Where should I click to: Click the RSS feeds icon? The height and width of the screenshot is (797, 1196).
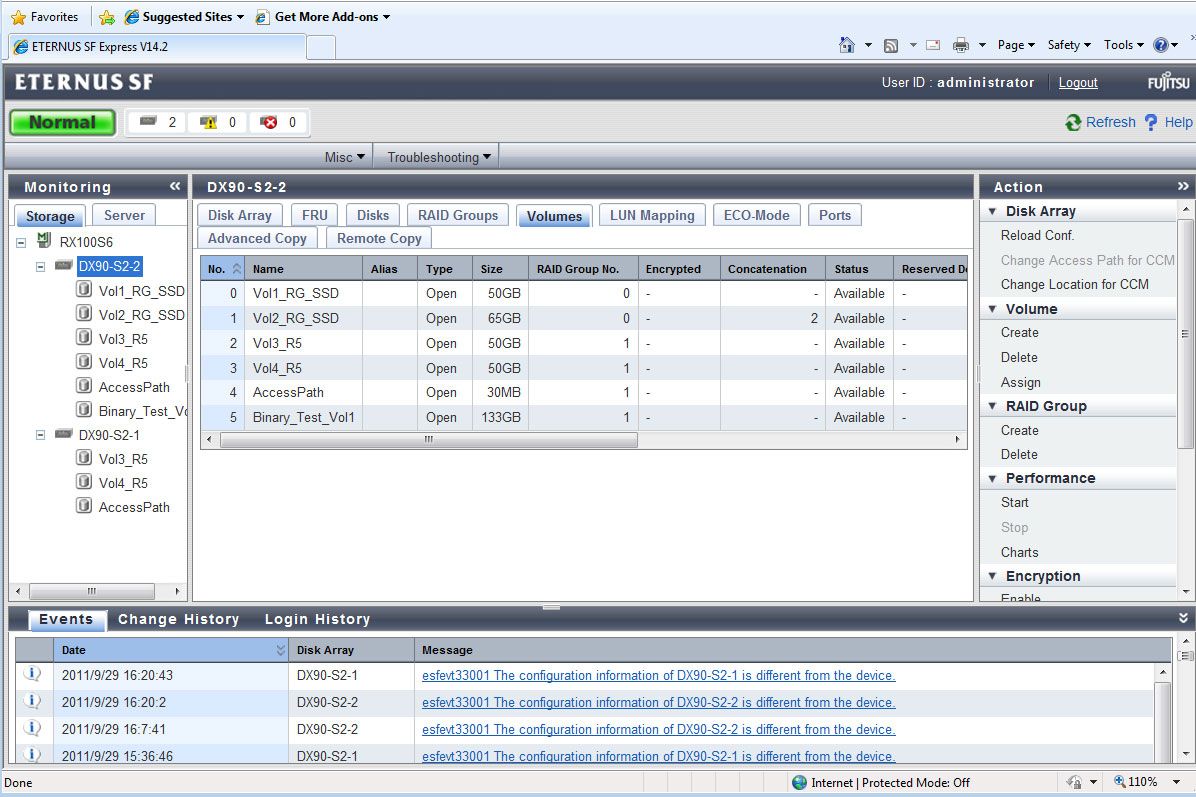891,46
